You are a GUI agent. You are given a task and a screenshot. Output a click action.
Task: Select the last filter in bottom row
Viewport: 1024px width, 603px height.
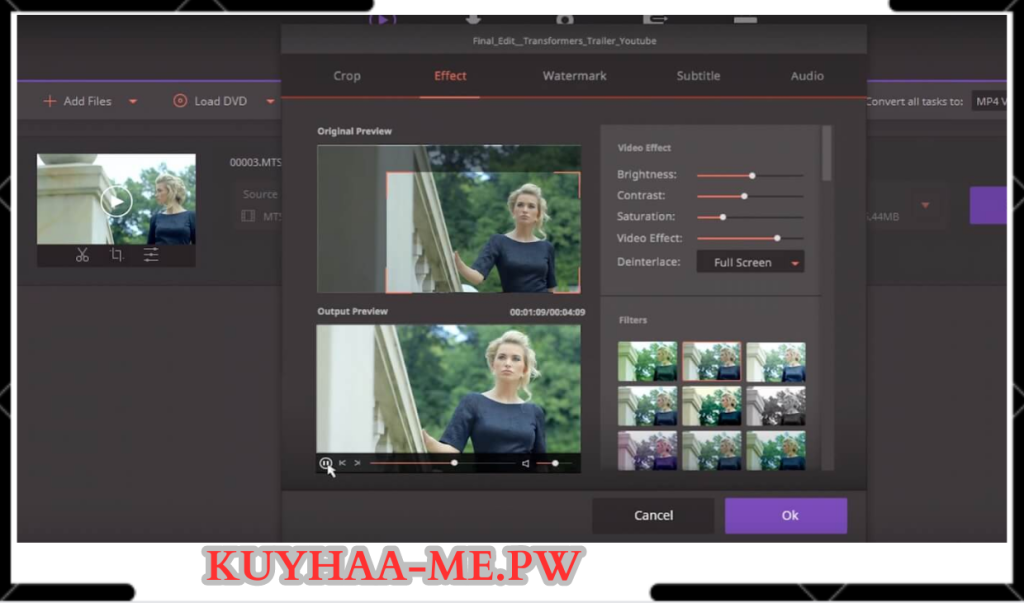tap(776, 450)
